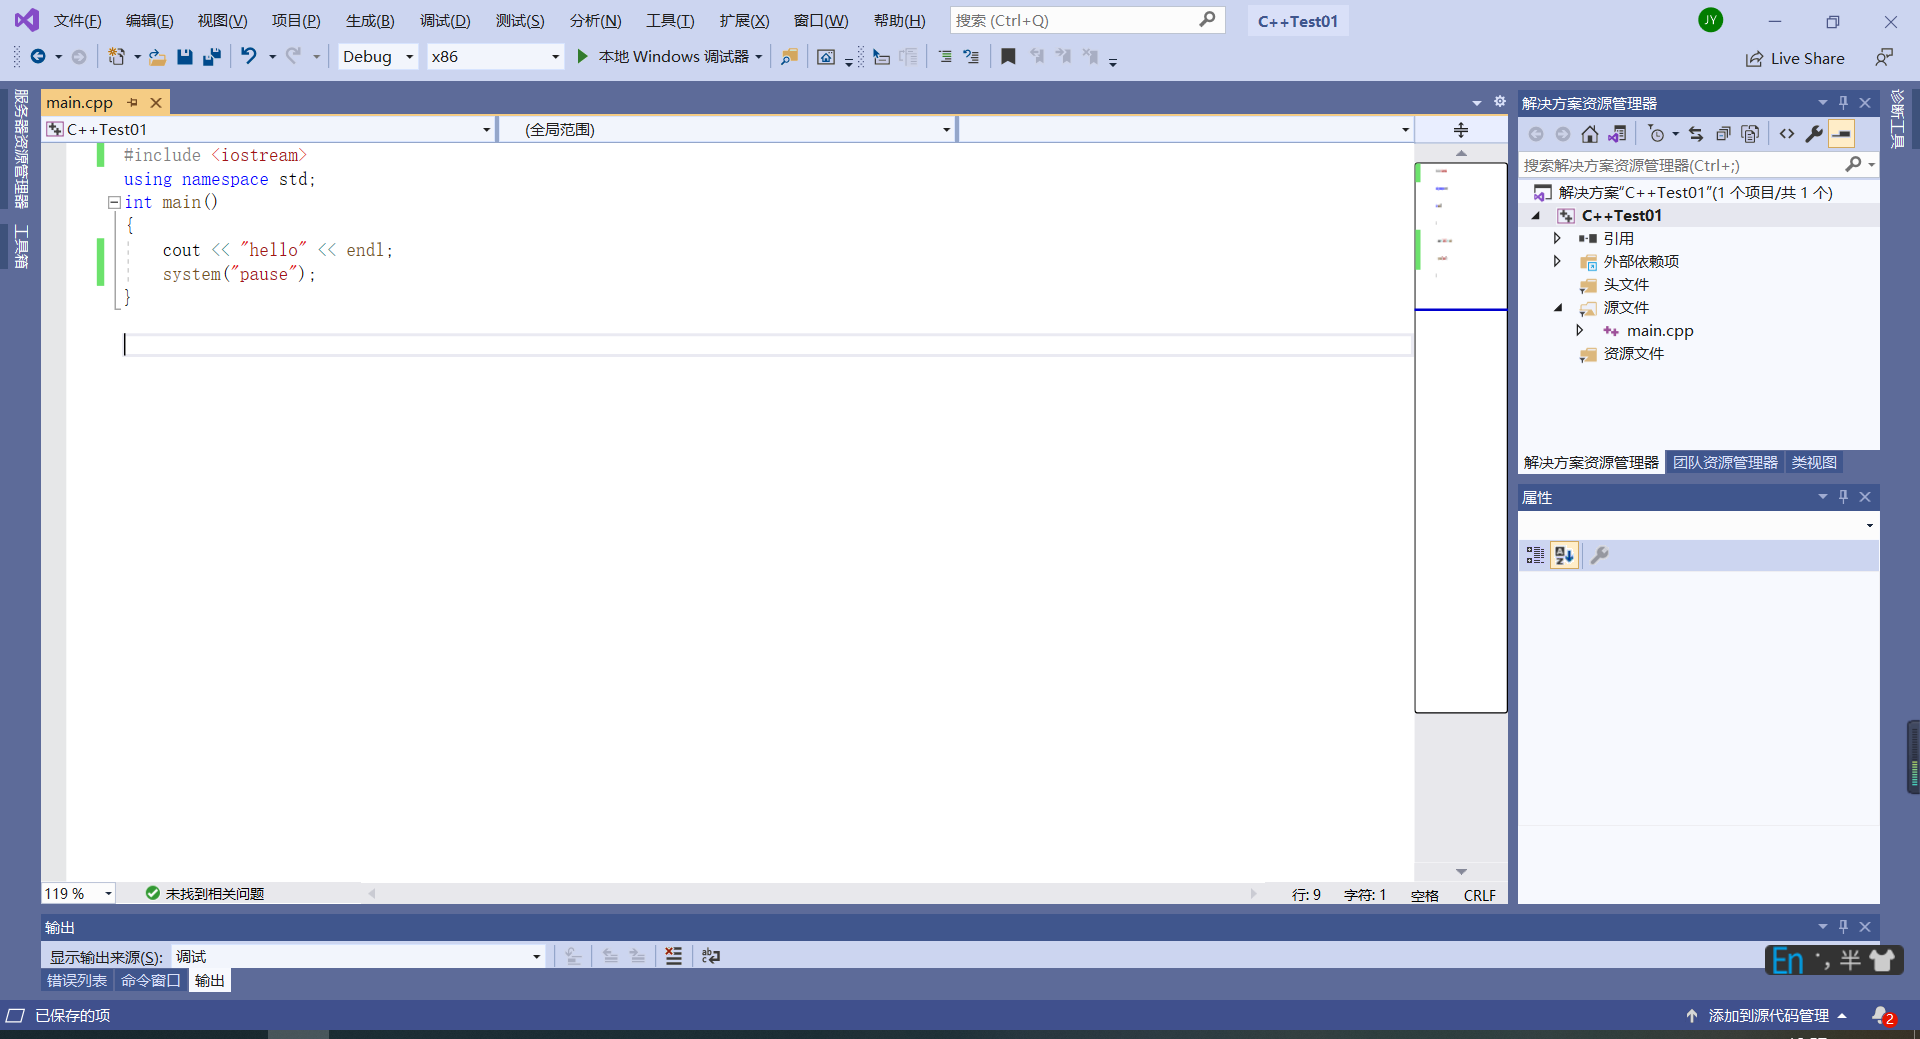This screenshot has height=1039, width=1920.
Task: Open the 视图(V) menu
Action: (222, 21)
